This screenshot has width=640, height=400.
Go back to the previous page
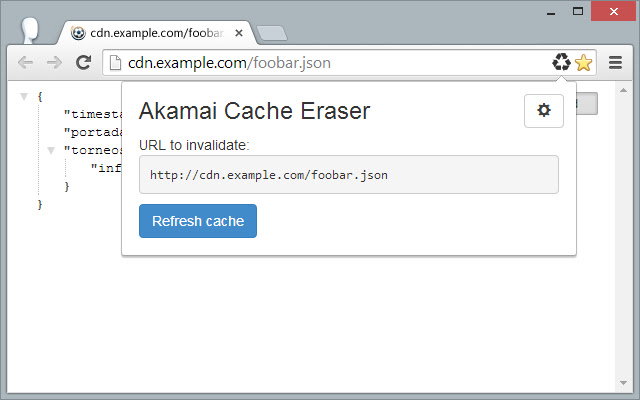click(26, 63)
